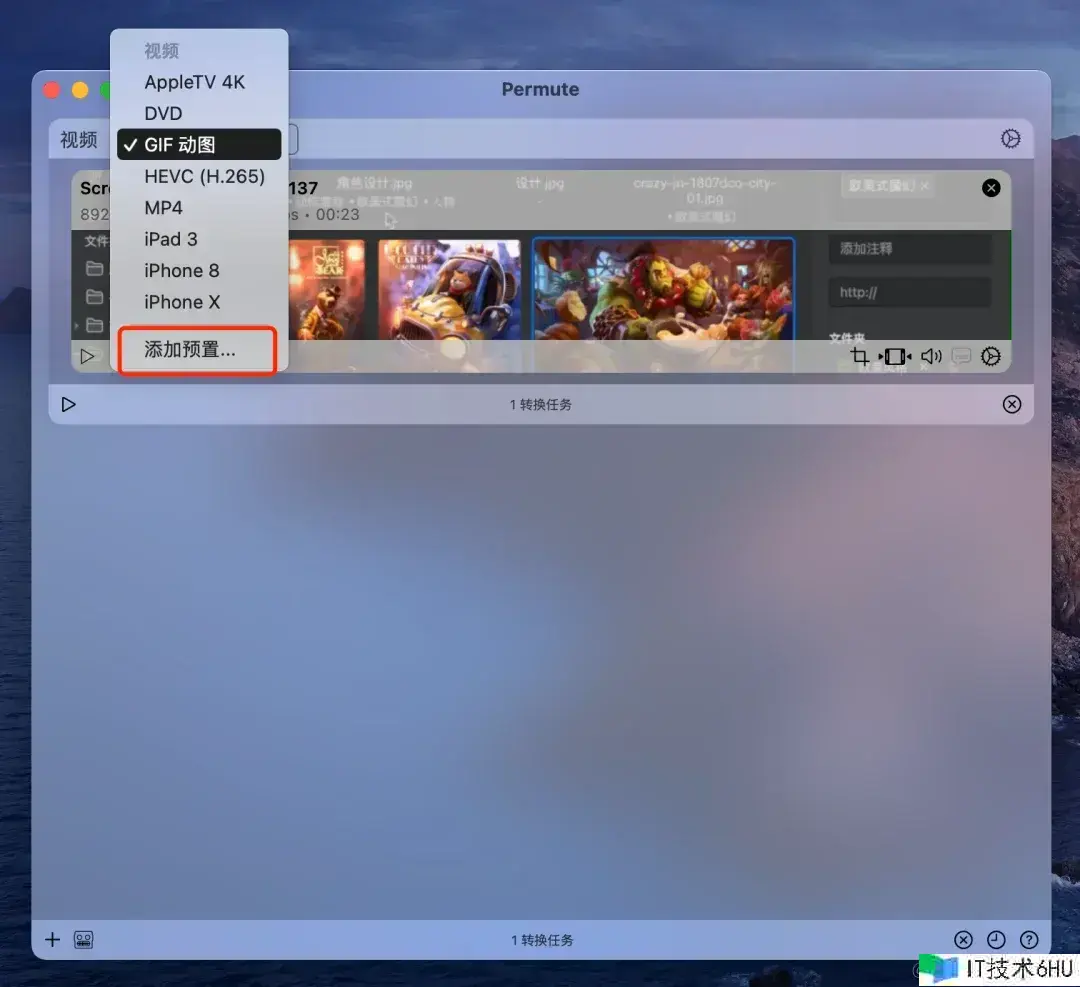Image resolution: width=1080 pixels, height=987 pixels.
Task: Open the video trim tool icon
Action: 895,357
